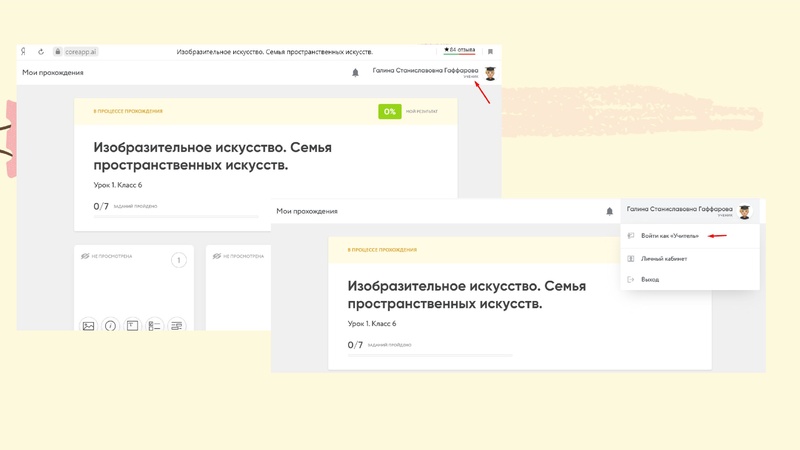Click the lock icon next to coreapp.ai
This screenshot has width=800, height=450.
coord(58,52)
